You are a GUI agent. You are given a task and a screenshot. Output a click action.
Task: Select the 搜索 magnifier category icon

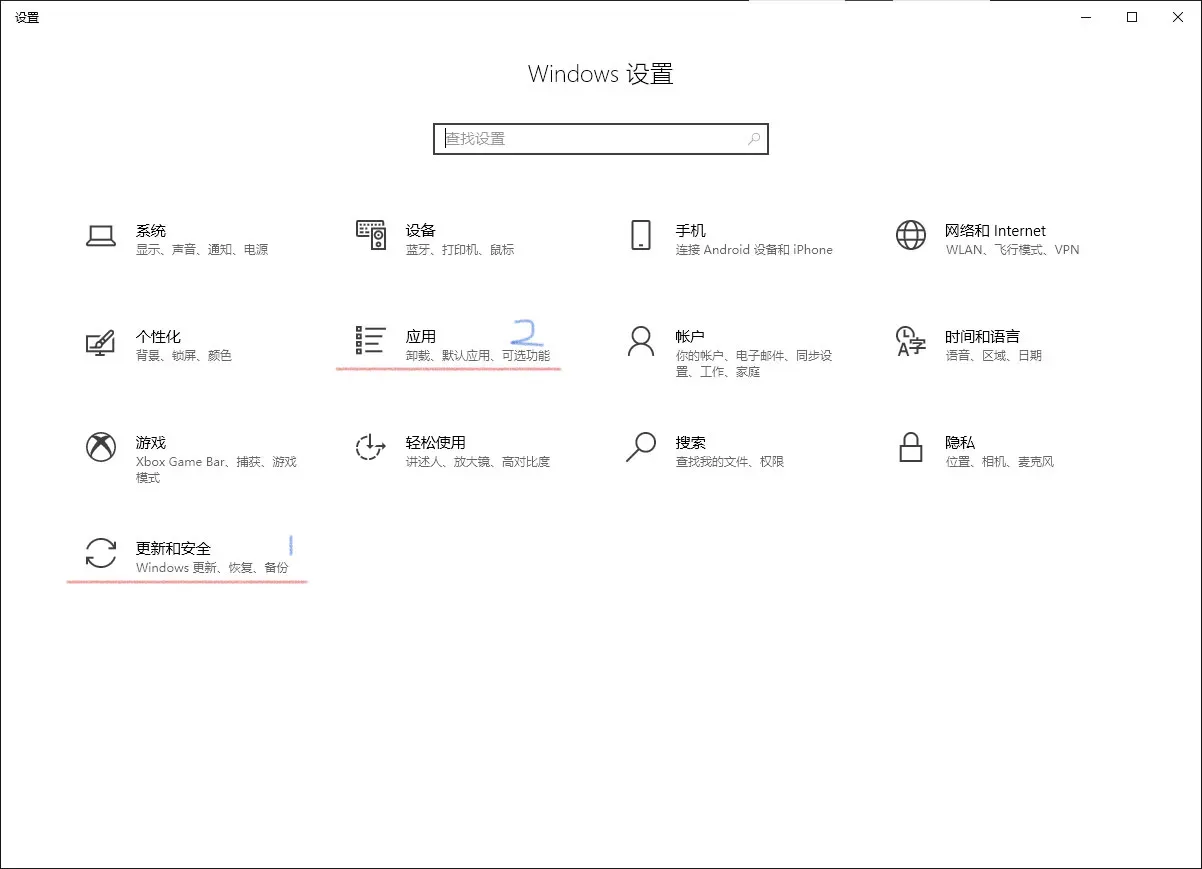tap(641, 447)
